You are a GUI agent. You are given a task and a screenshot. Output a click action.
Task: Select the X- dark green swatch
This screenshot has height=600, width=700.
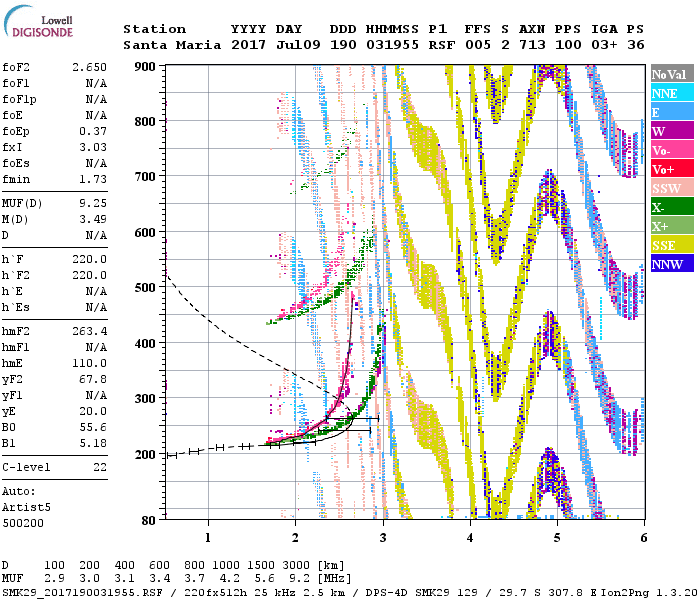[672, 207]
